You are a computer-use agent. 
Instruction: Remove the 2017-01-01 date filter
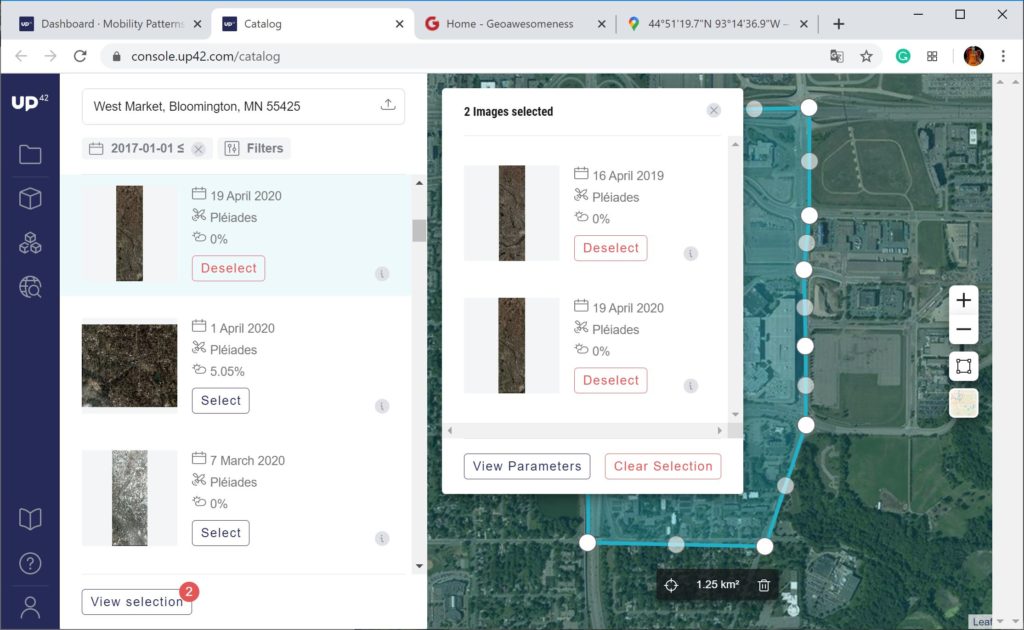point(199,150)
